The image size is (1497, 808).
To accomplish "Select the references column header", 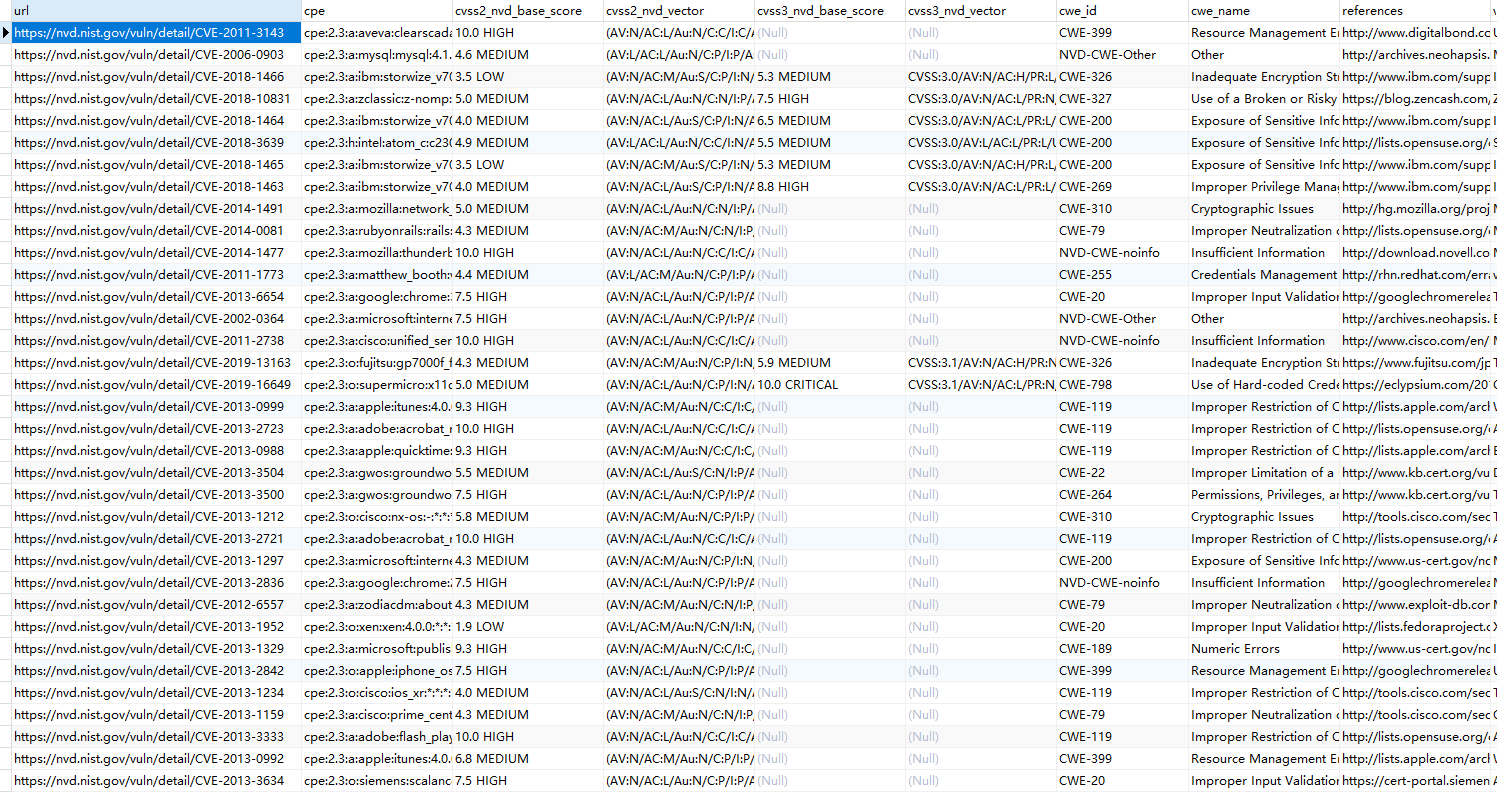I will 1416,11.
